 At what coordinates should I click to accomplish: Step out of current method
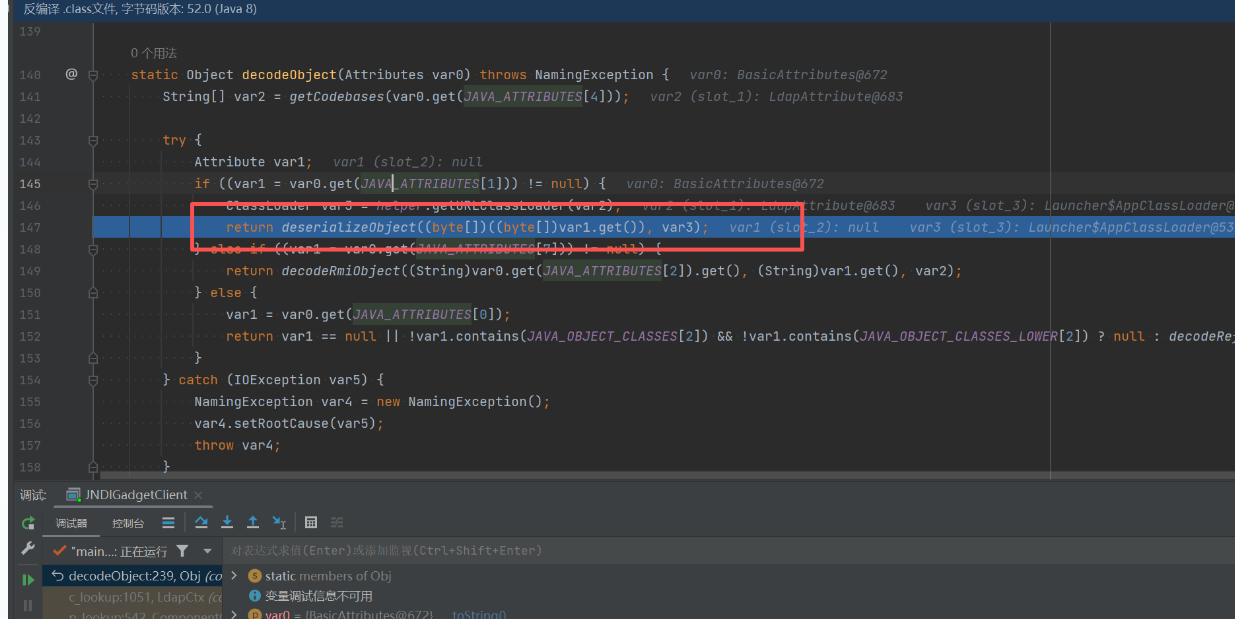[253, 522]
